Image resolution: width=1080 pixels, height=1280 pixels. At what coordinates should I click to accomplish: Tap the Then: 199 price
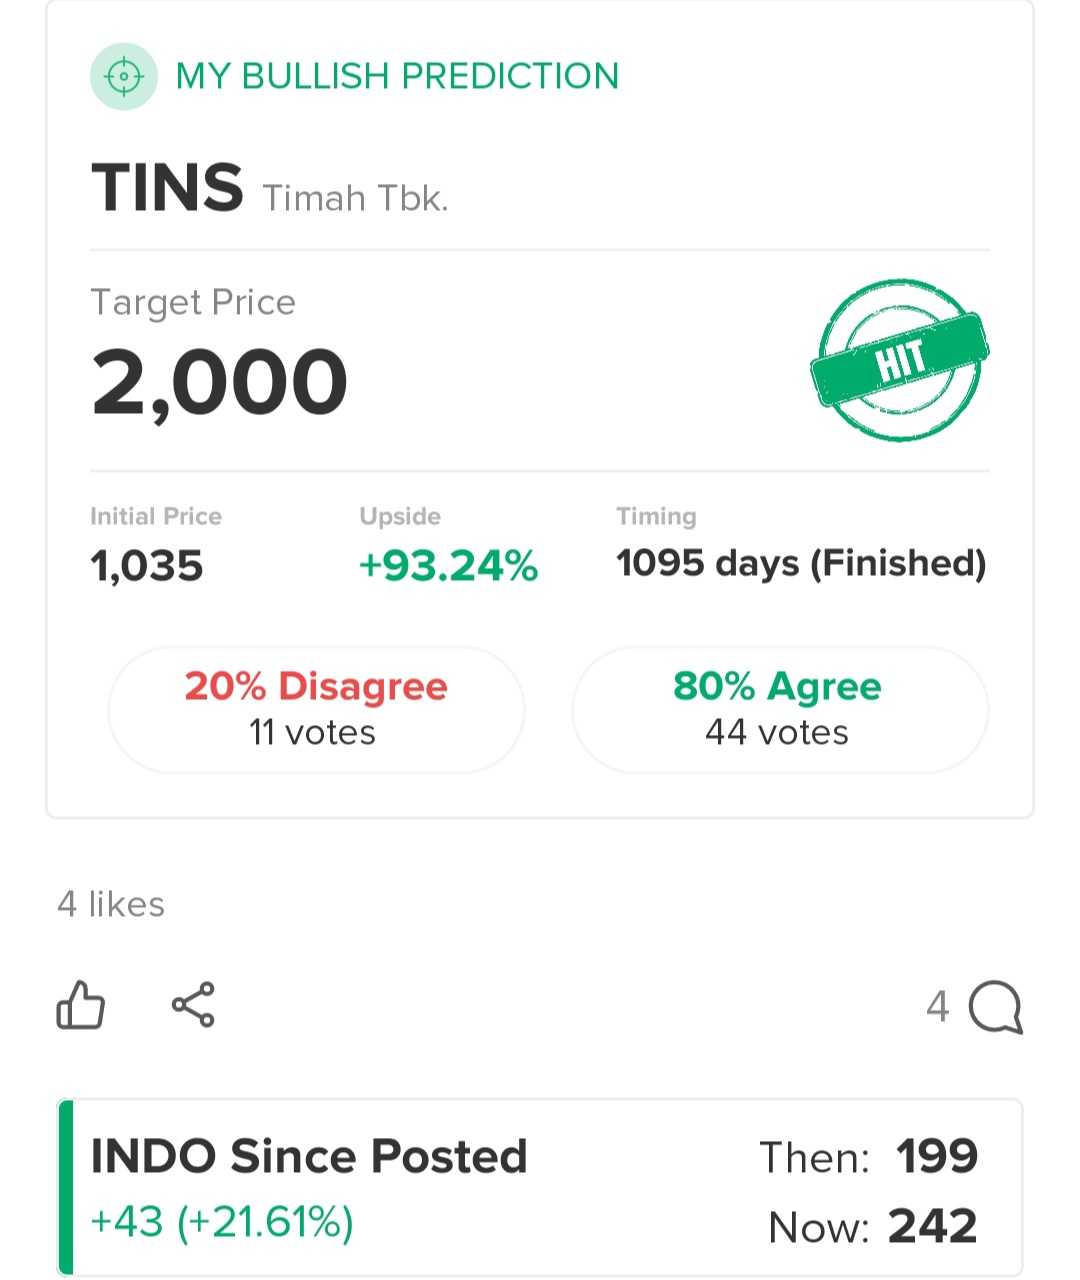(868, 1157)
